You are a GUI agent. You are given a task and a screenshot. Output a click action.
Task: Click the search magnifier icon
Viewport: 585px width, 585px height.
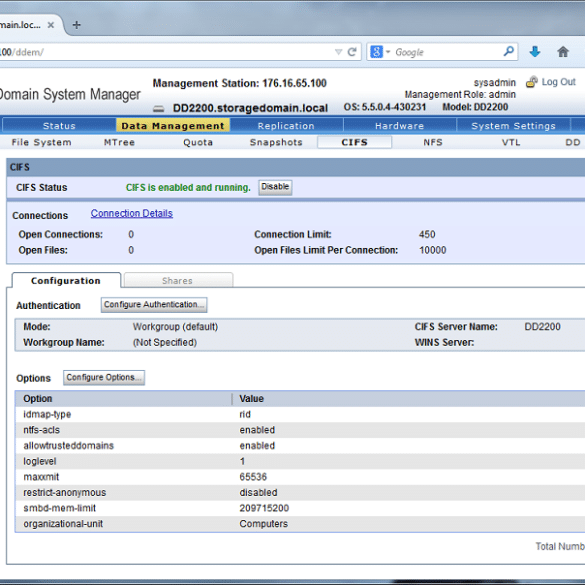coord(509,51)
